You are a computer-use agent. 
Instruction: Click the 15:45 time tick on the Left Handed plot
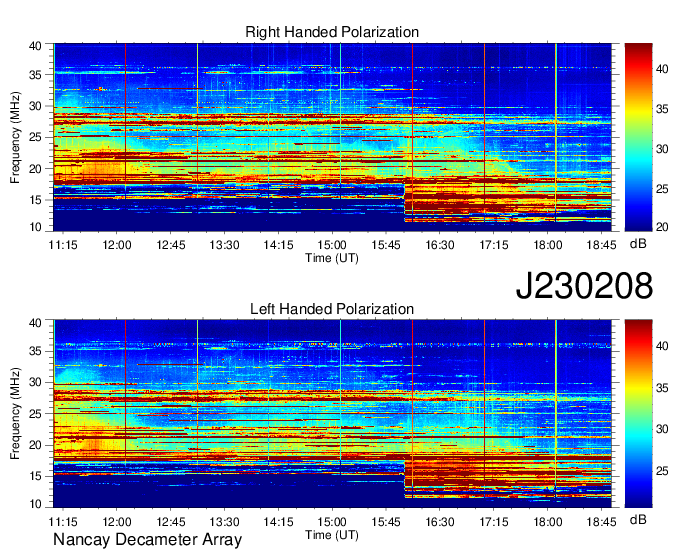click(x=386, y=522)
